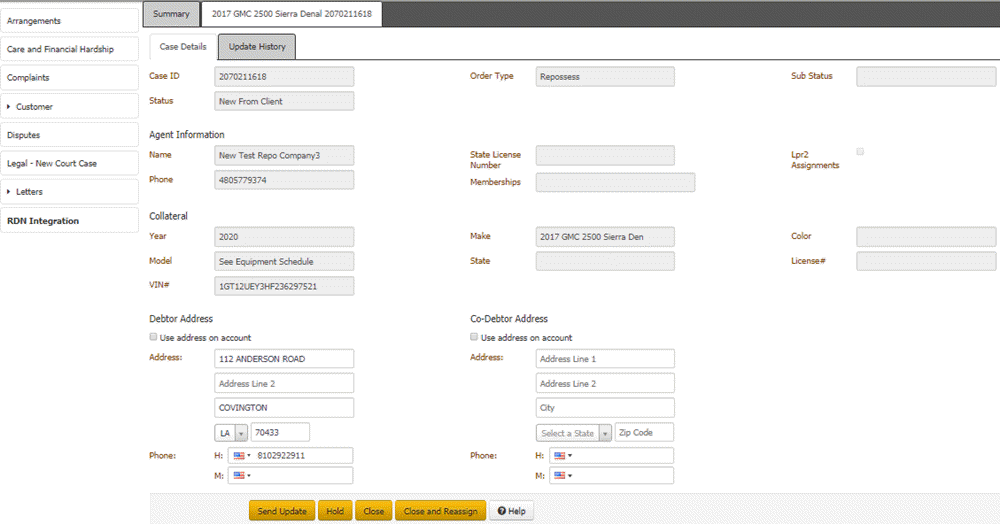Screen dimensions: 1000x524
Task: Switch to the Summary tab
Action: (x=171, y=14)
